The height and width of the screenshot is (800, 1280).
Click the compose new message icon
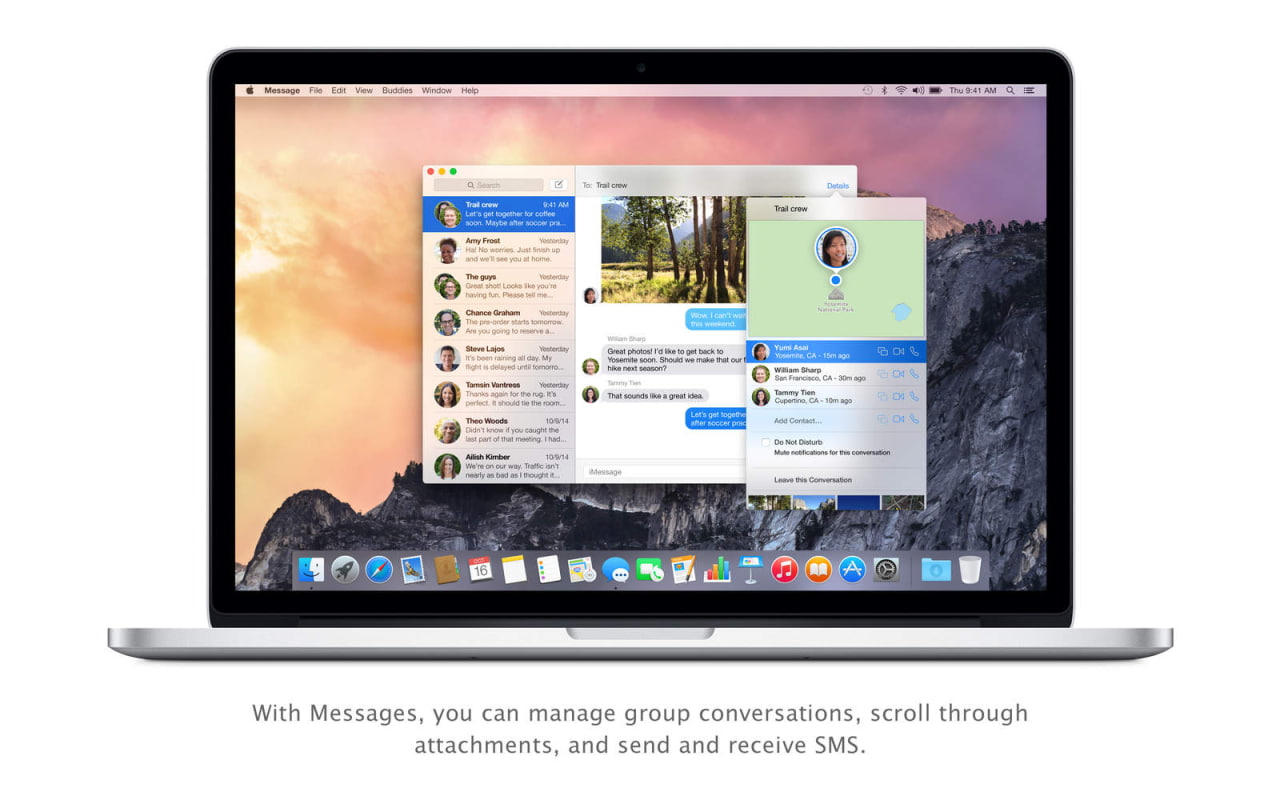click(559, 185)
